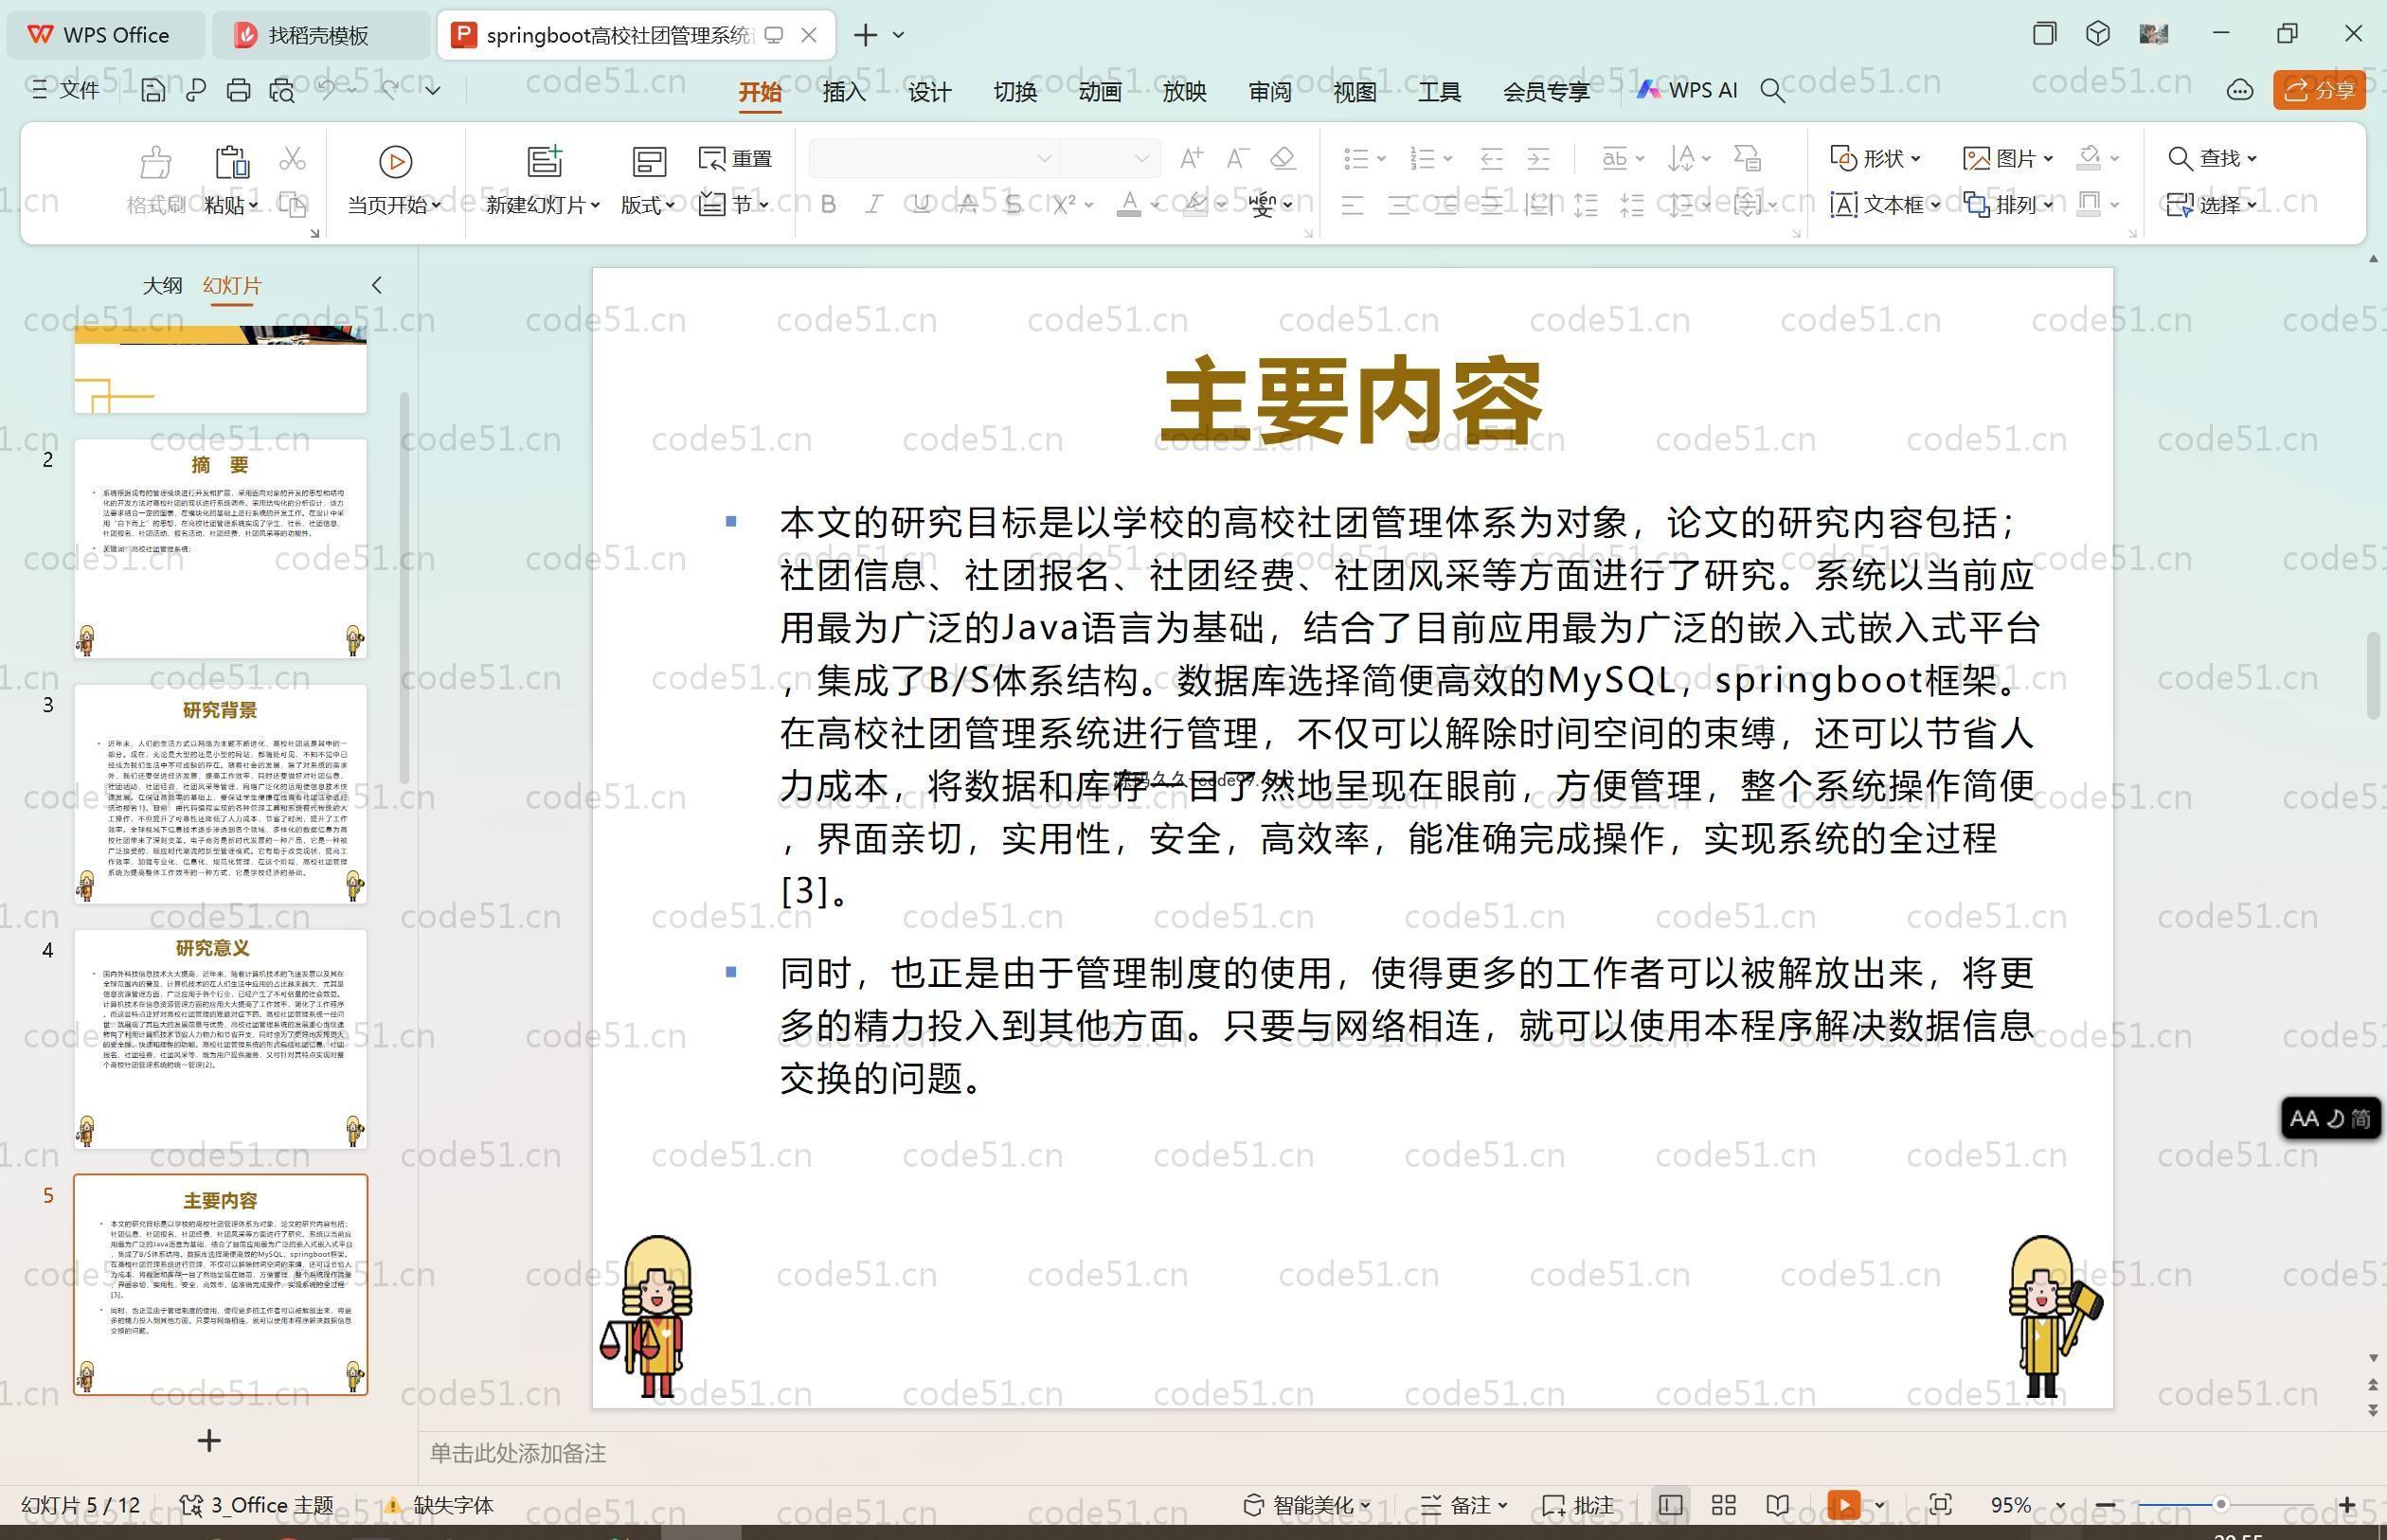Click Comments (批注) in status bar
Image resolution: width=2387 pixels, height=1540 pixels.
point(1578,1505)
